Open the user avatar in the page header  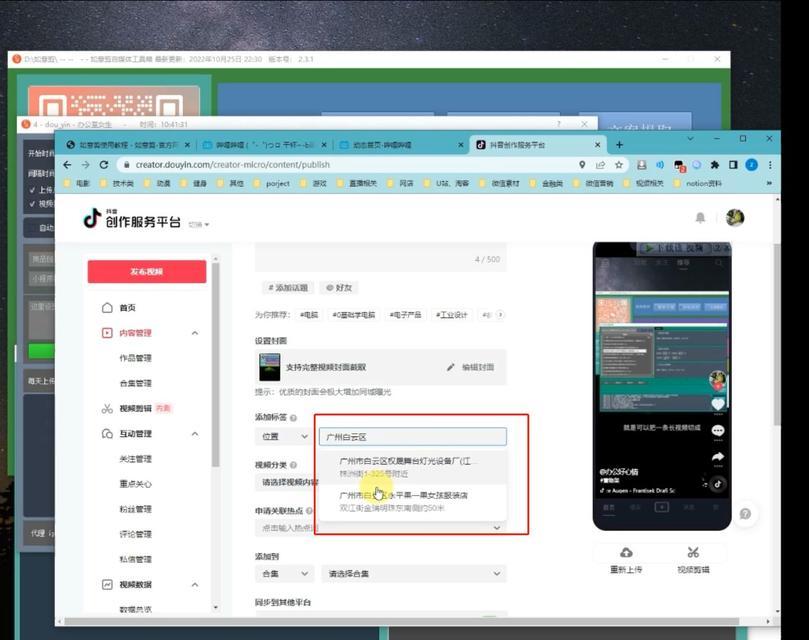pos(735,218)
